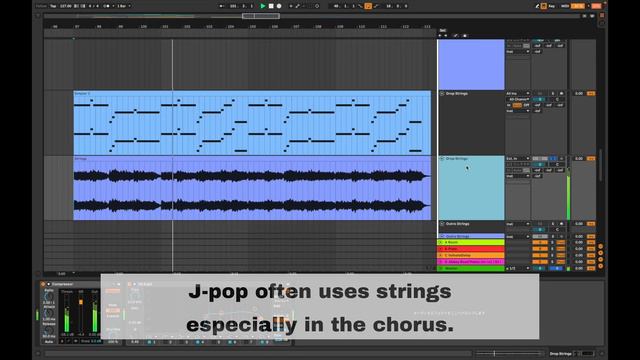Select the MIDI clip with note bars
Viewport: 640px width, 360px height.
point(252,123)
